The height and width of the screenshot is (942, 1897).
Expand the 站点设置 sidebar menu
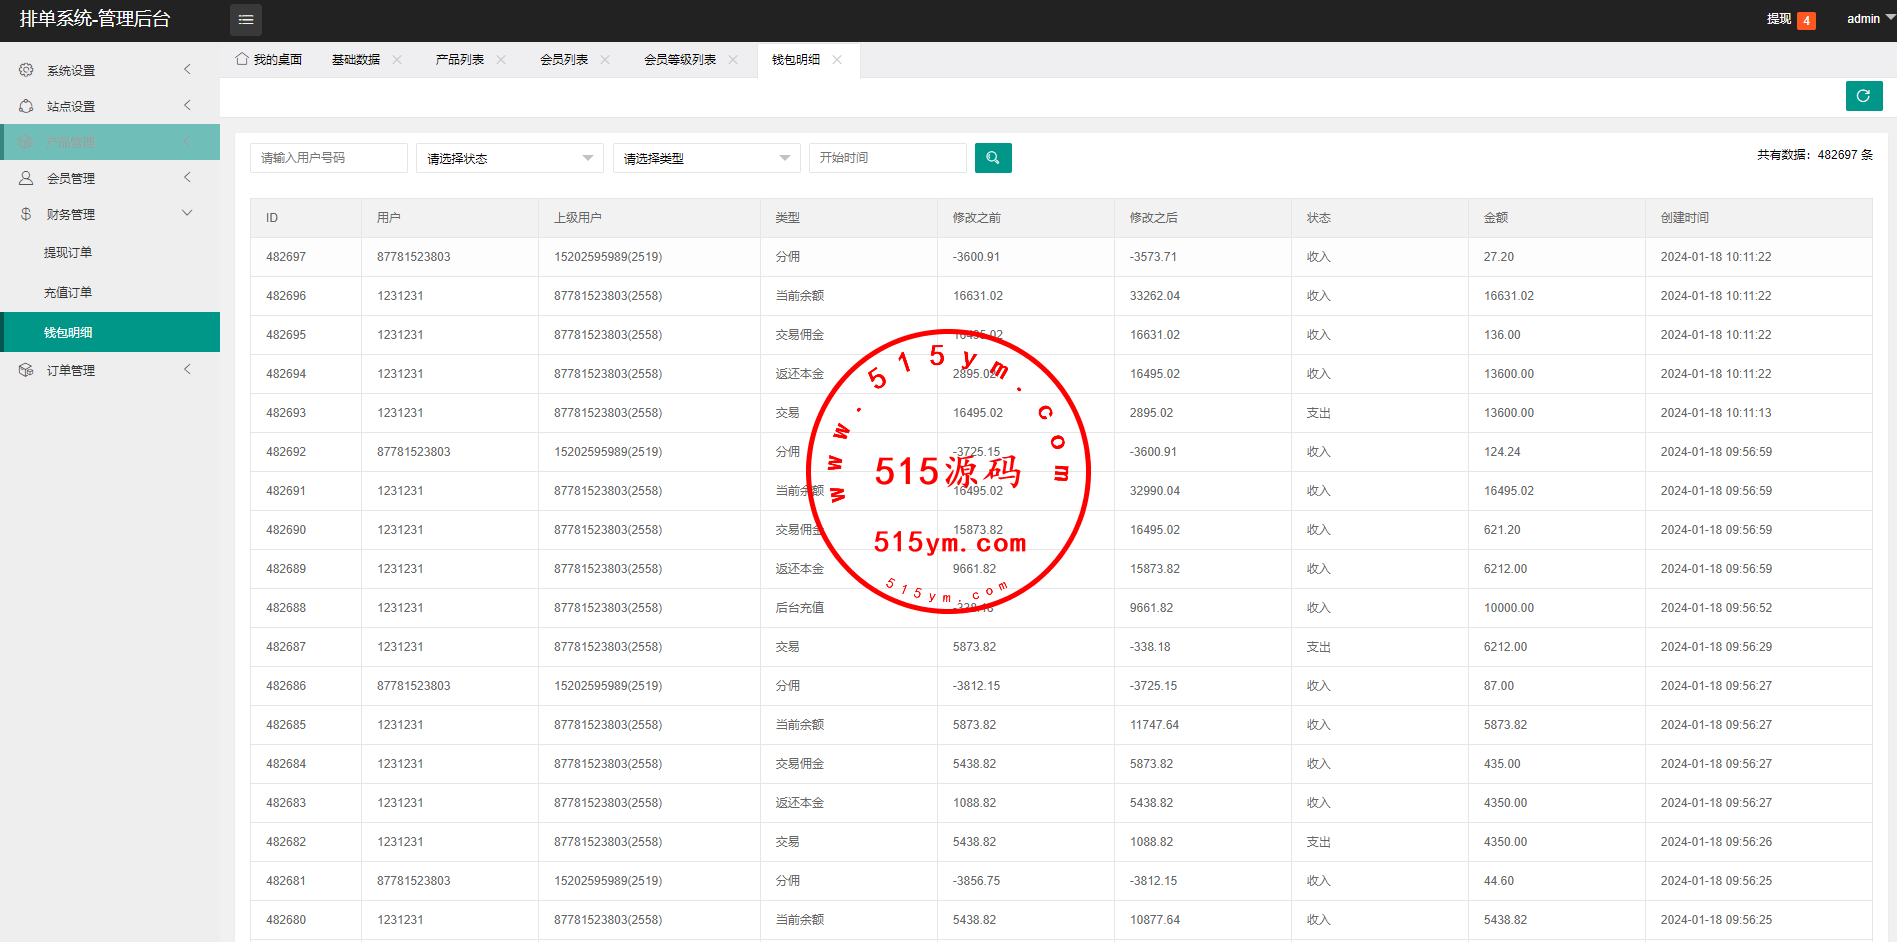click(x=187, y=105)
